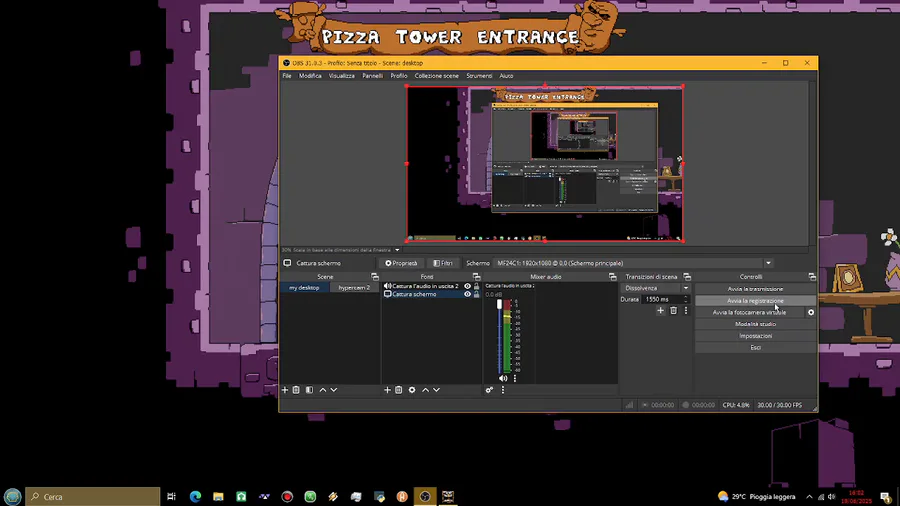
Task: Open the File menu
Action: click(287, 76)
